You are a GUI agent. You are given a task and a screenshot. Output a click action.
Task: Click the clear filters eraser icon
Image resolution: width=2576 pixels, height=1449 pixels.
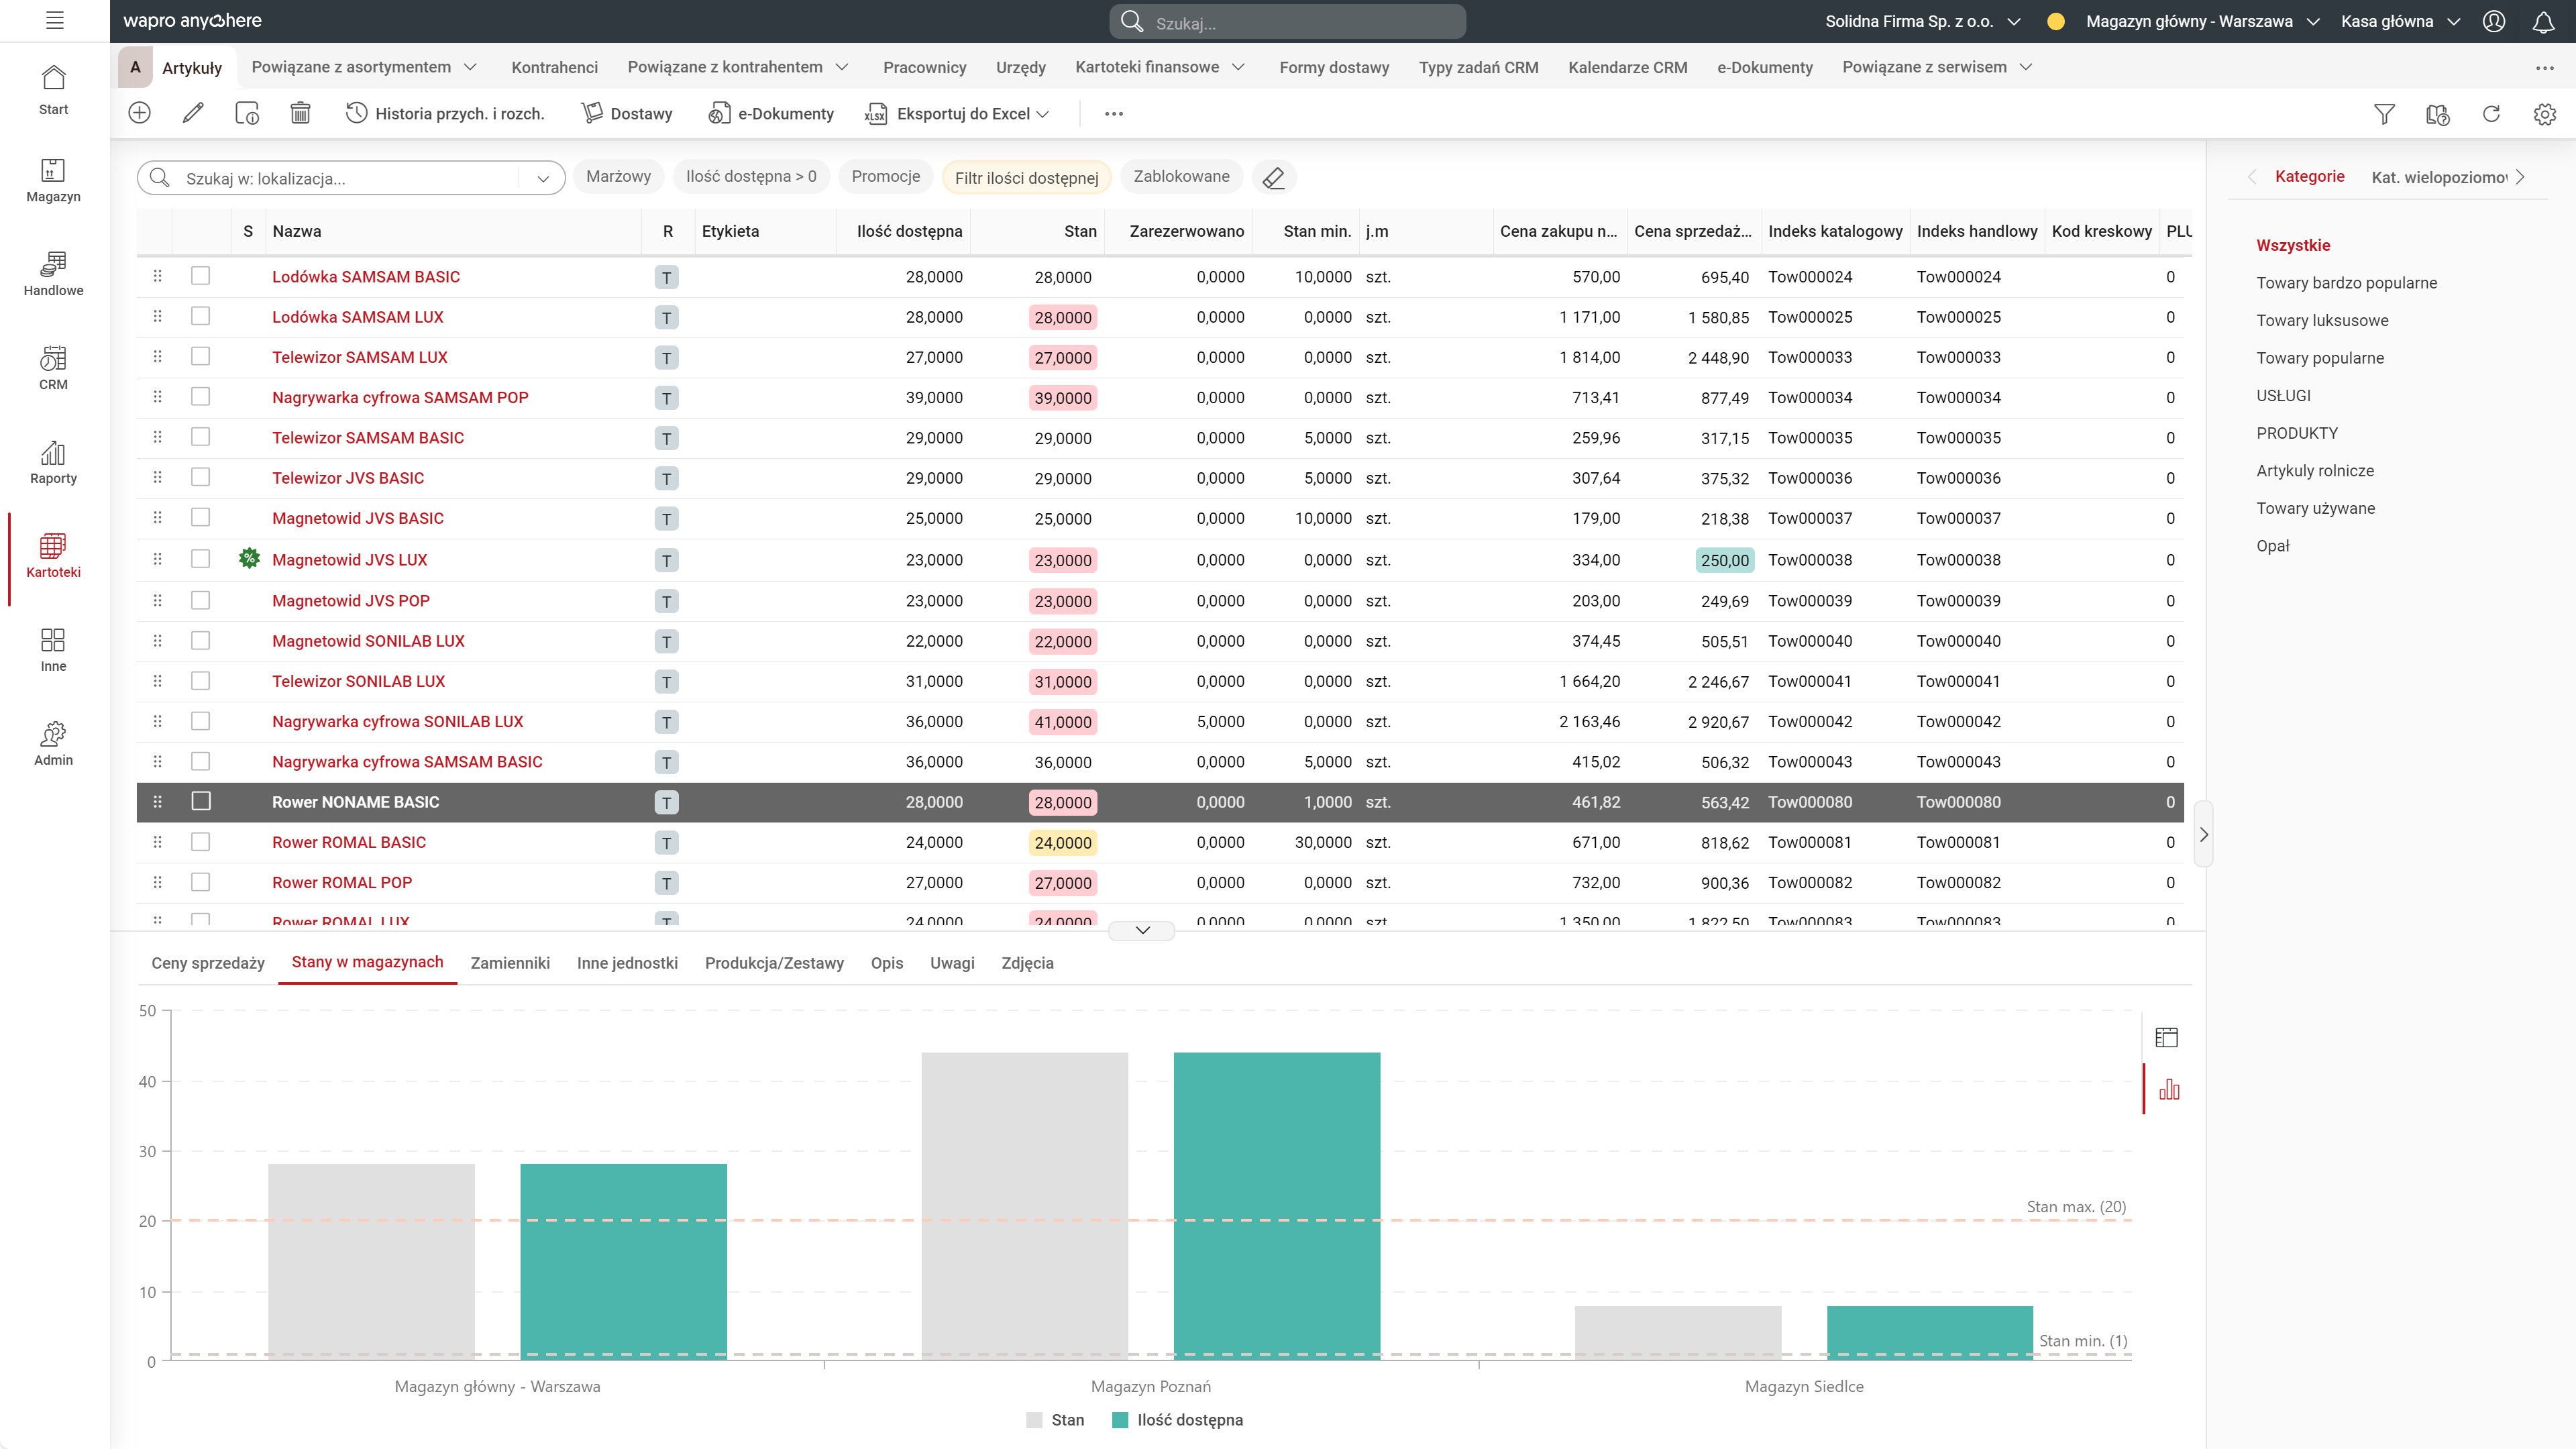click(x=1273, y=178)
